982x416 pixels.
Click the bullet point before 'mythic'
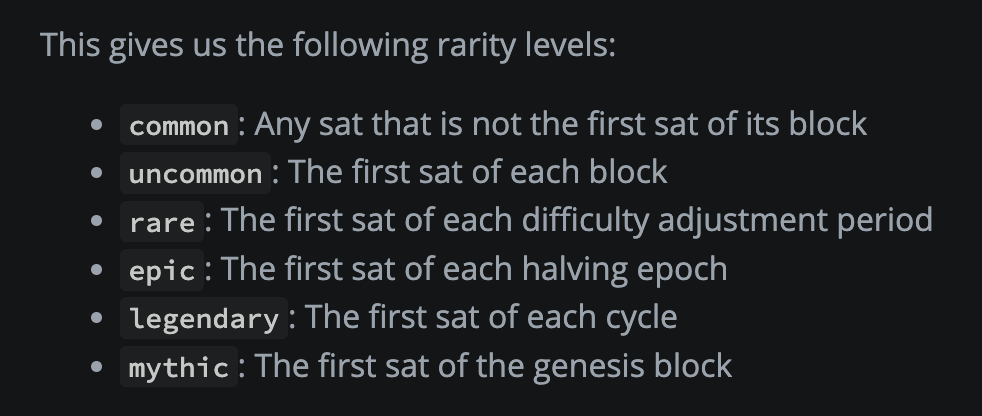click(96, 366)
